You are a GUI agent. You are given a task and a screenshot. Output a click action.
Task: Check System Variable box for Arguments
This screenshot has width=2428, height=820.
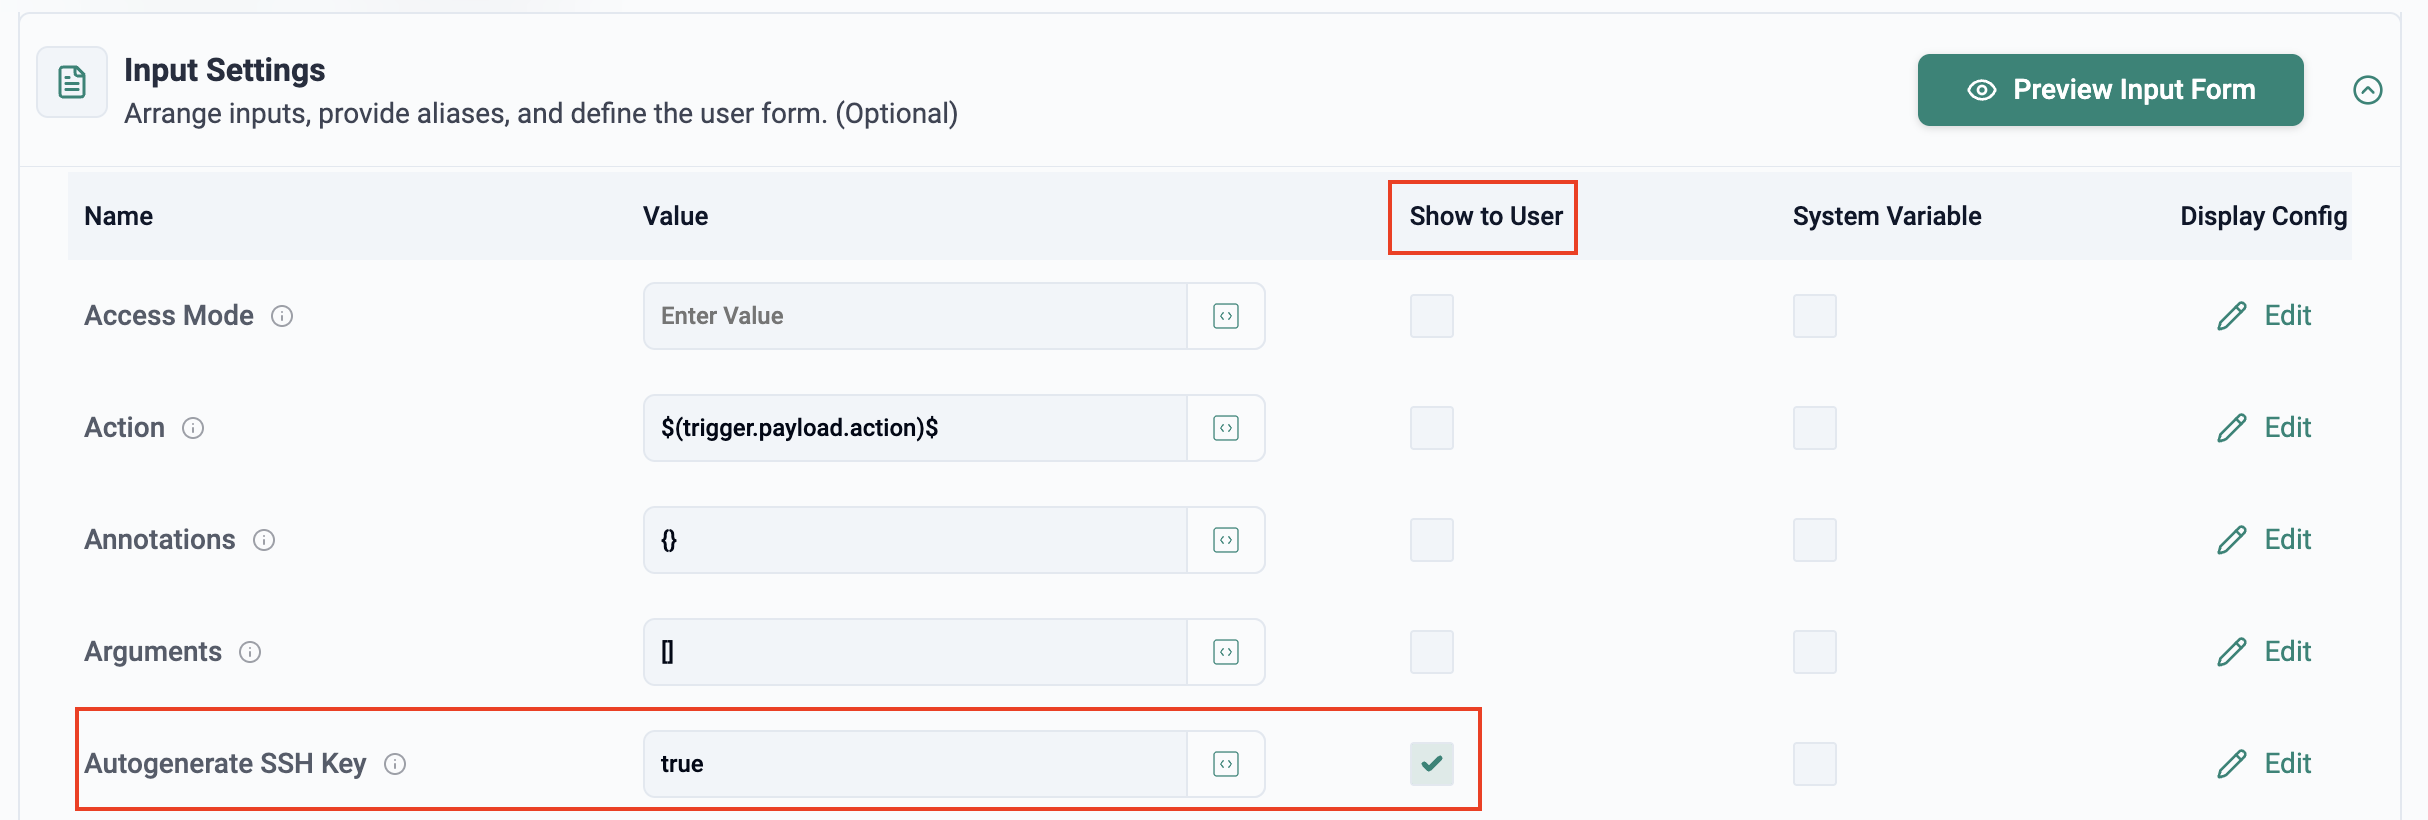click(x=1814, y=652)
